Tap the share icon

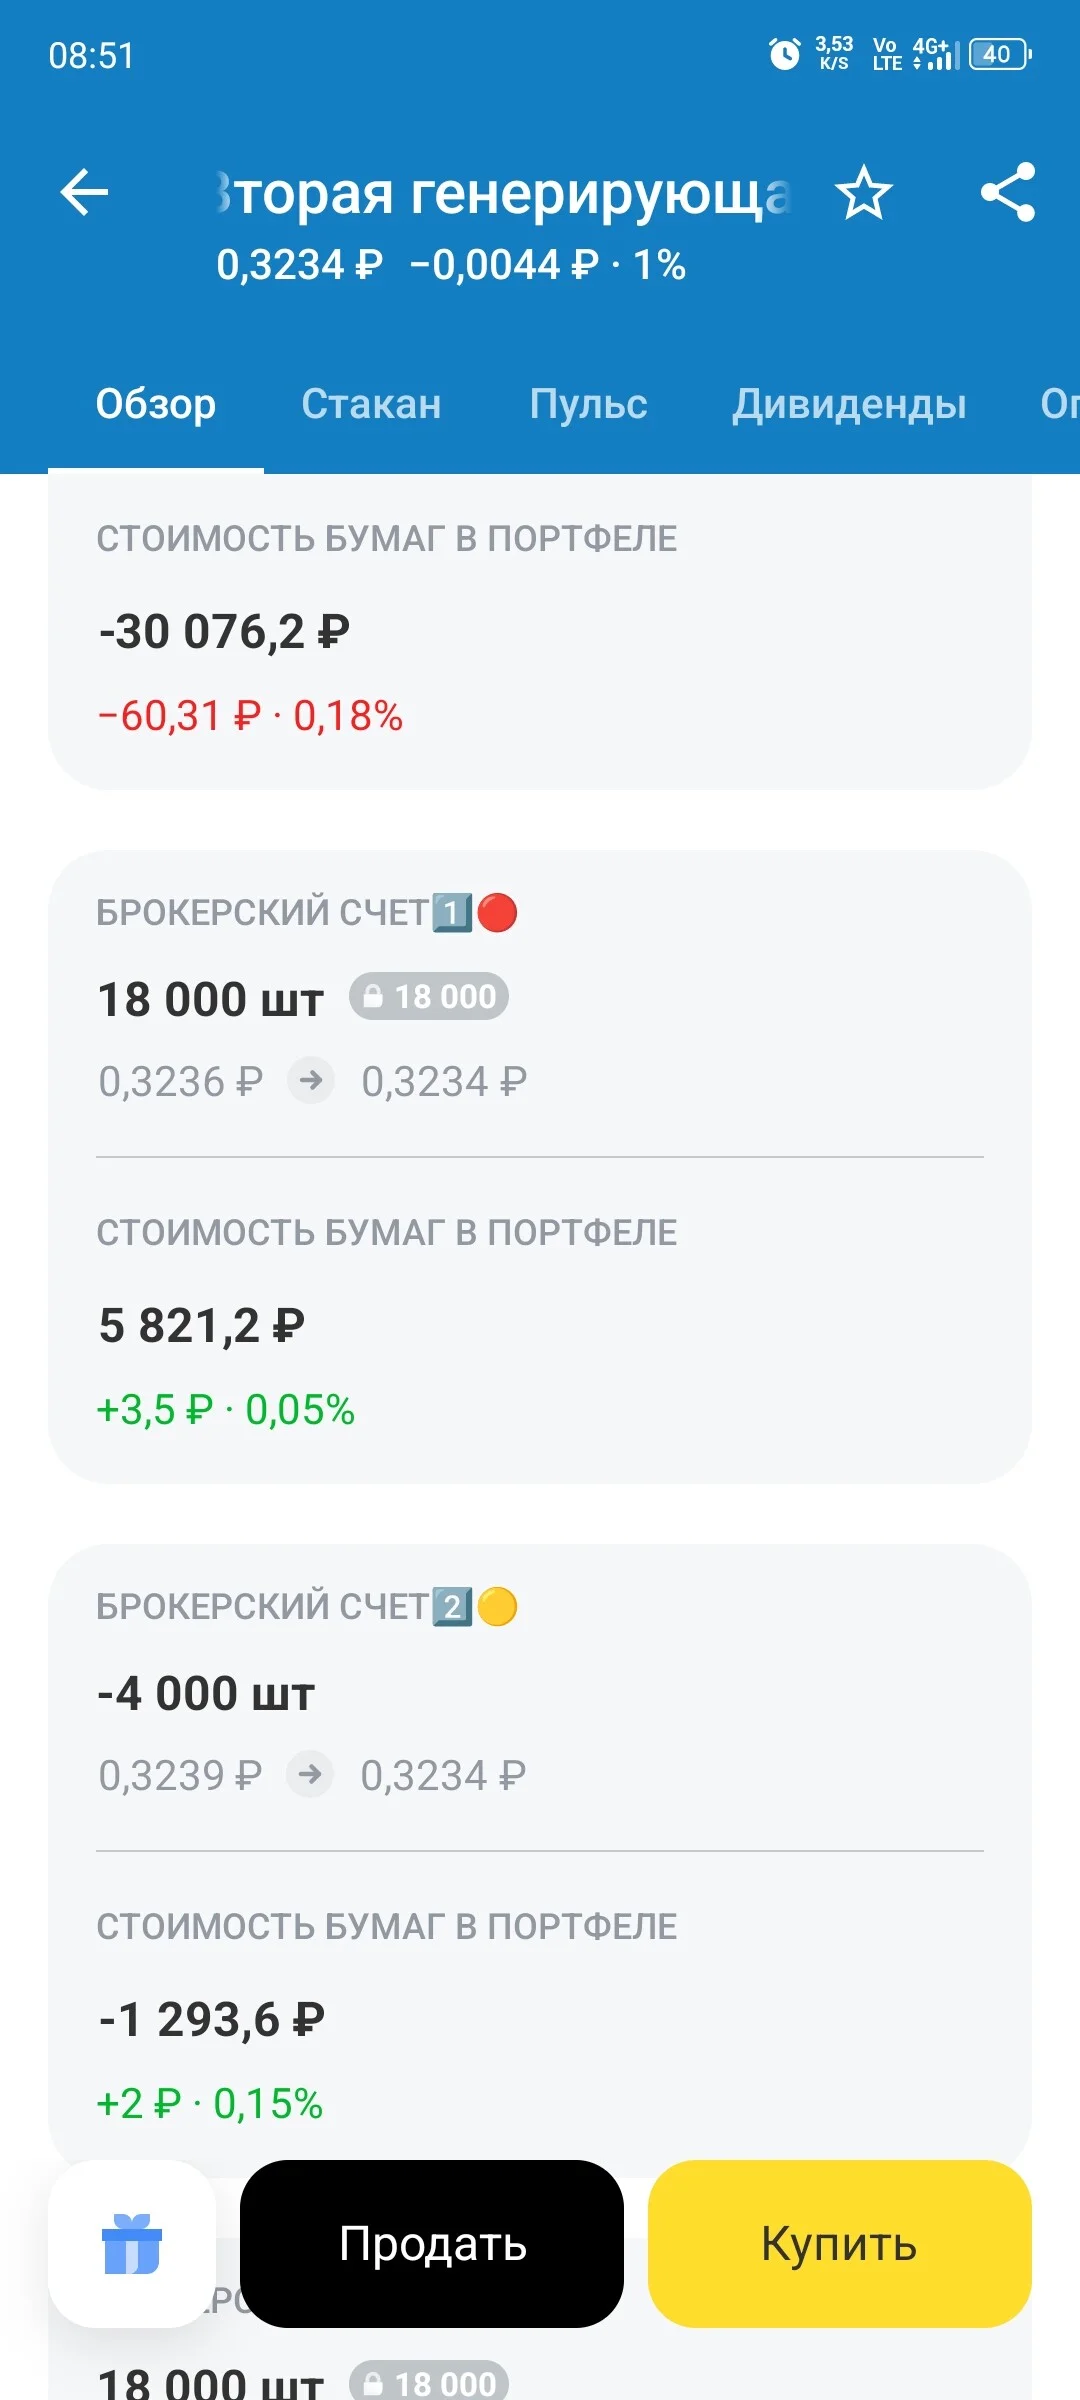click(1008, 192)
